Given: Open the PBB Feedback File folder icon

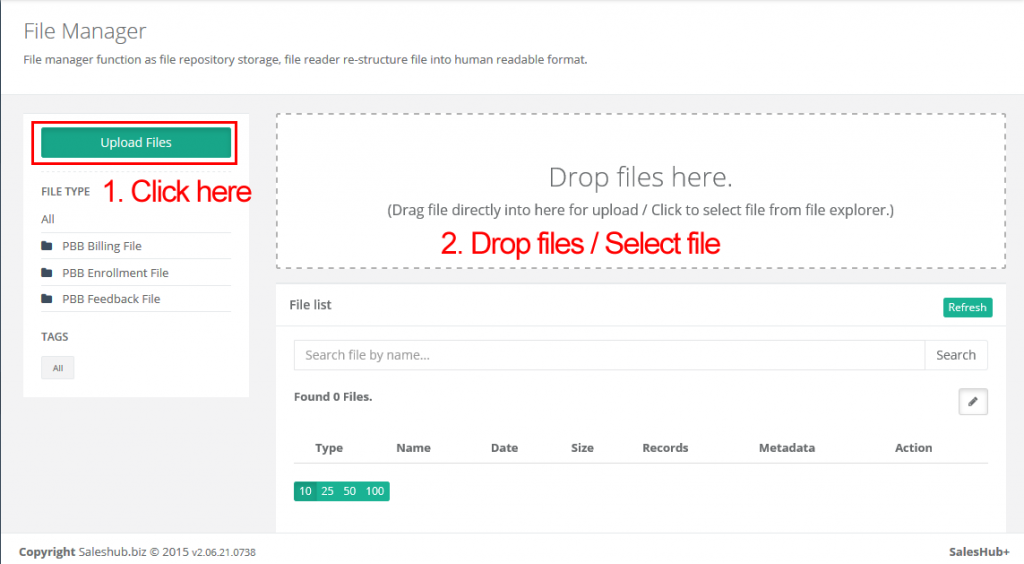Looking at the screenshot, I should click(47, 299).
